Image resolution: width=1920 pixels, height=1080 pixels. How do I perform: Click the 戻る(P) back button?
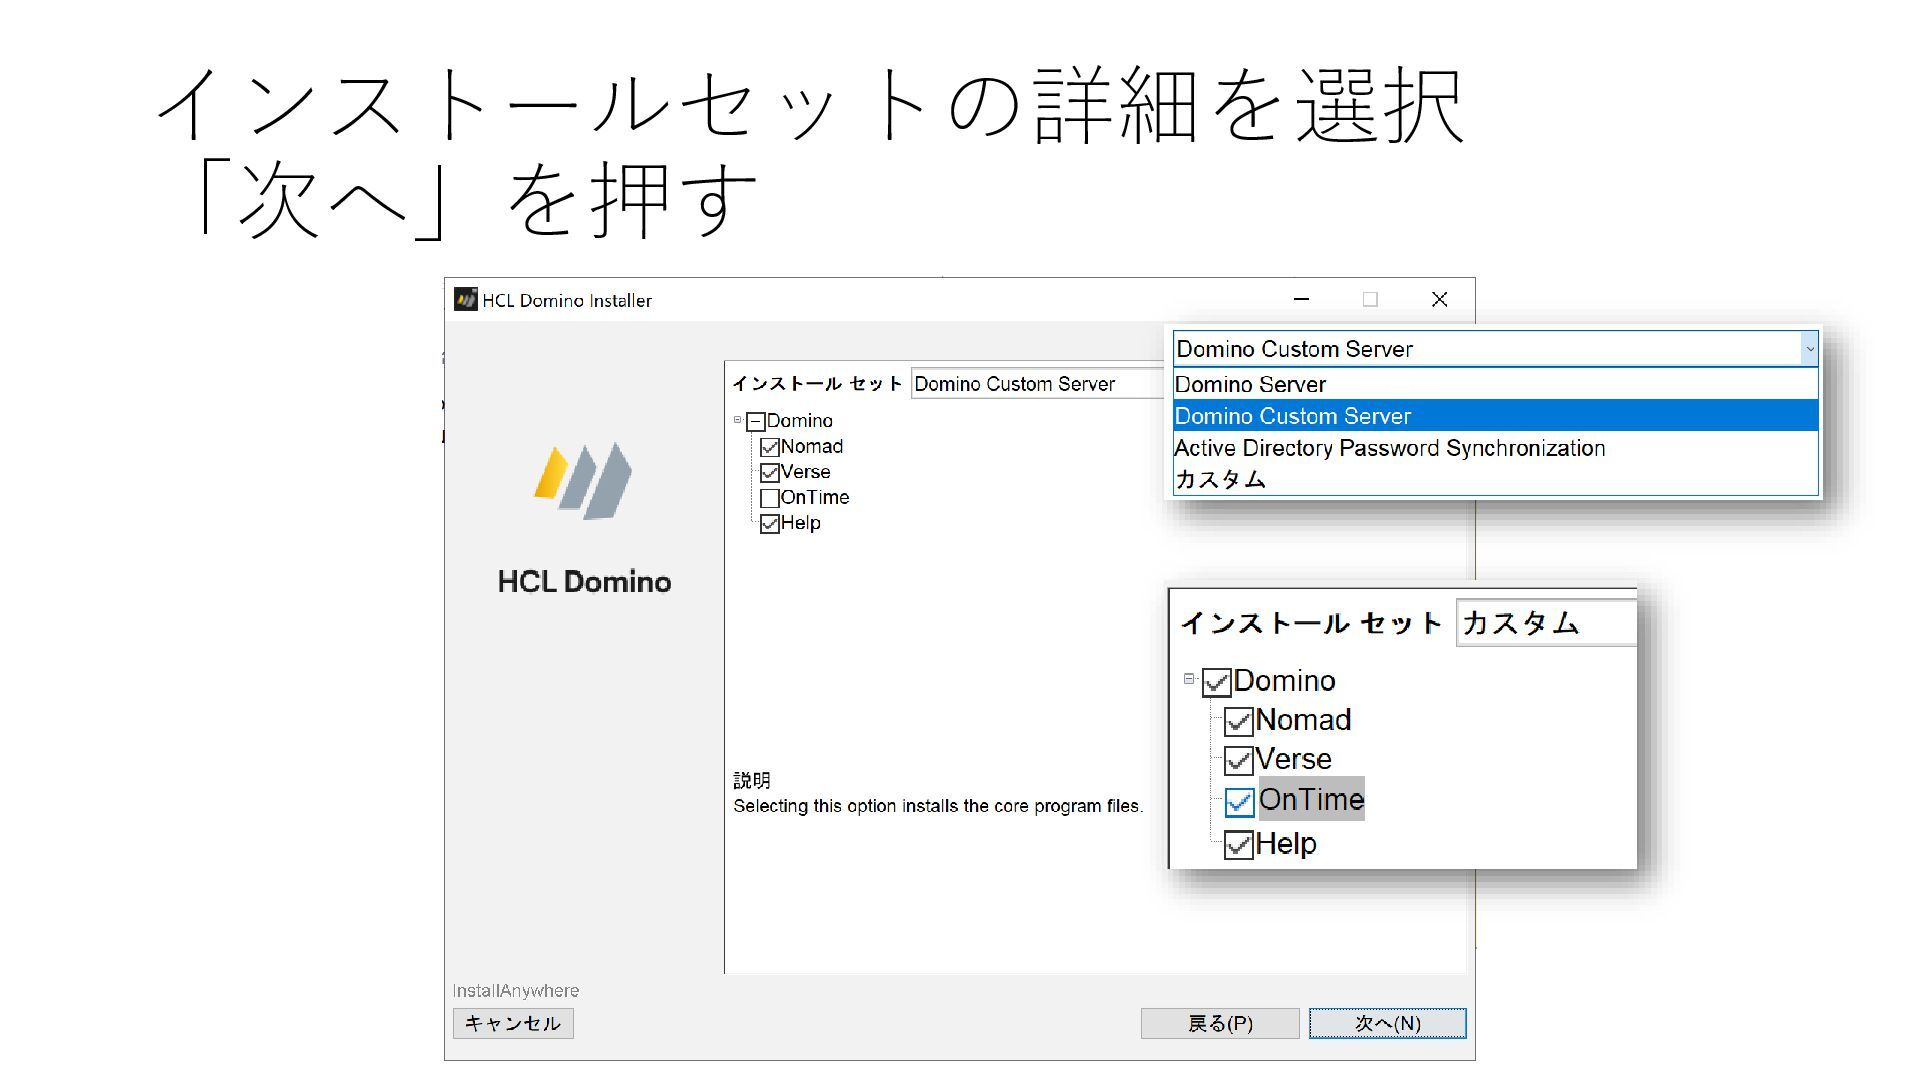click(1219, 1023)
